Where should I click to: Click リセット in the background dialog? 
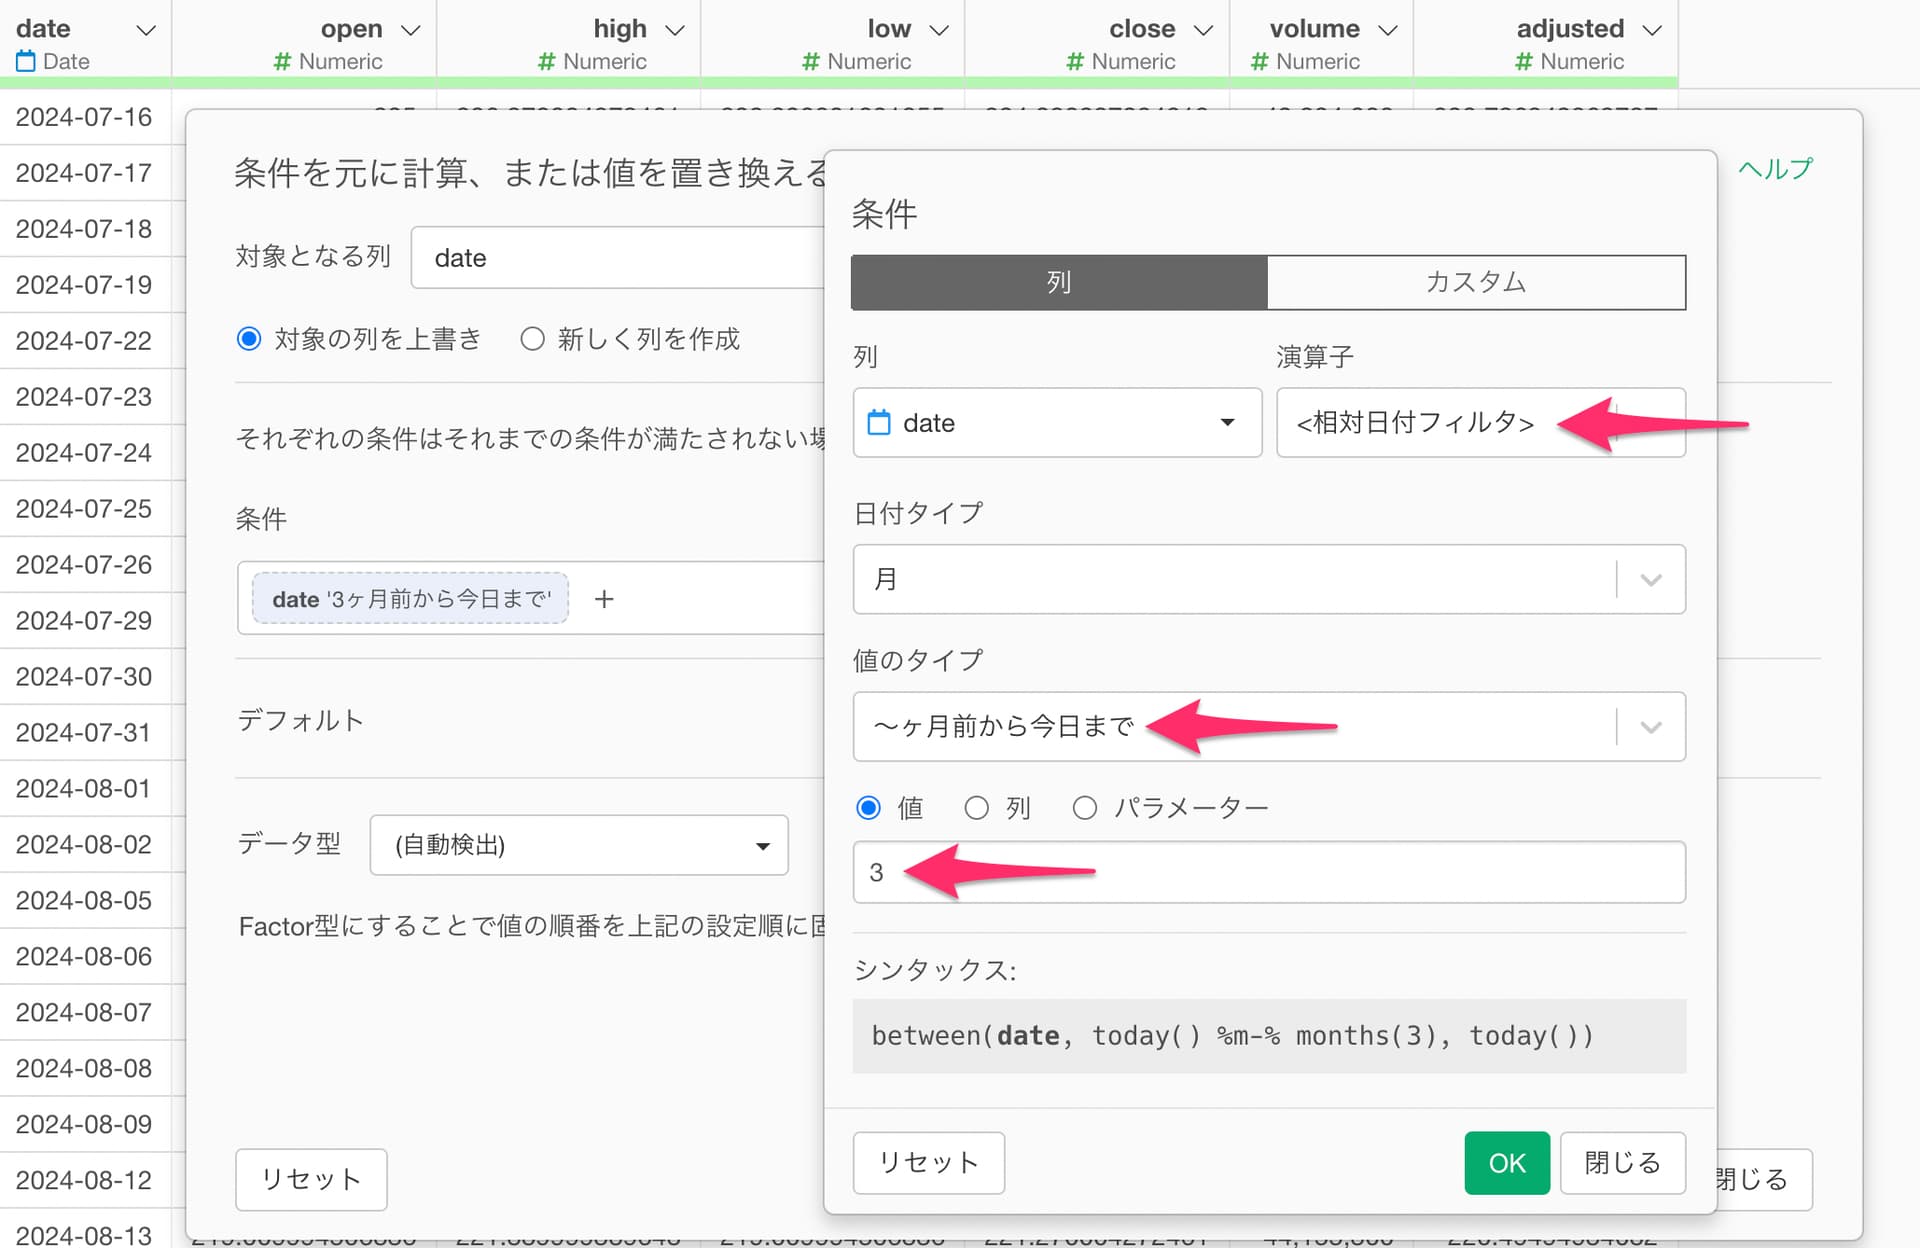point(311,1180)
